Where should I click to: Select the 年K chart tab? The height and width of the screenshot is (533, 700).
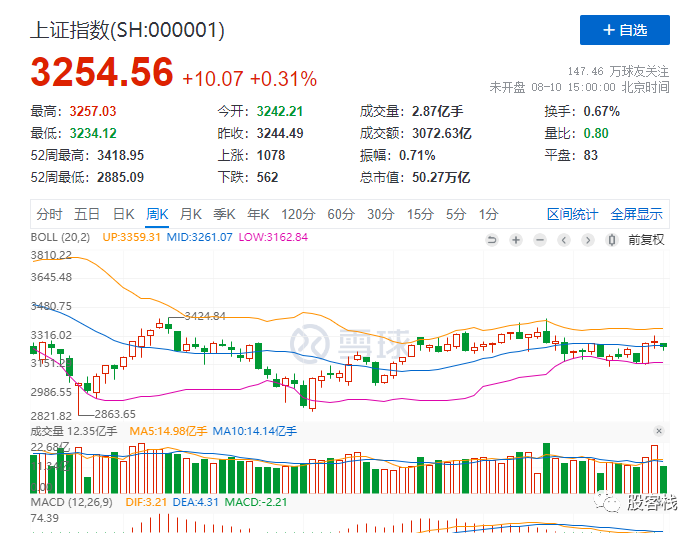coord(258,214)
